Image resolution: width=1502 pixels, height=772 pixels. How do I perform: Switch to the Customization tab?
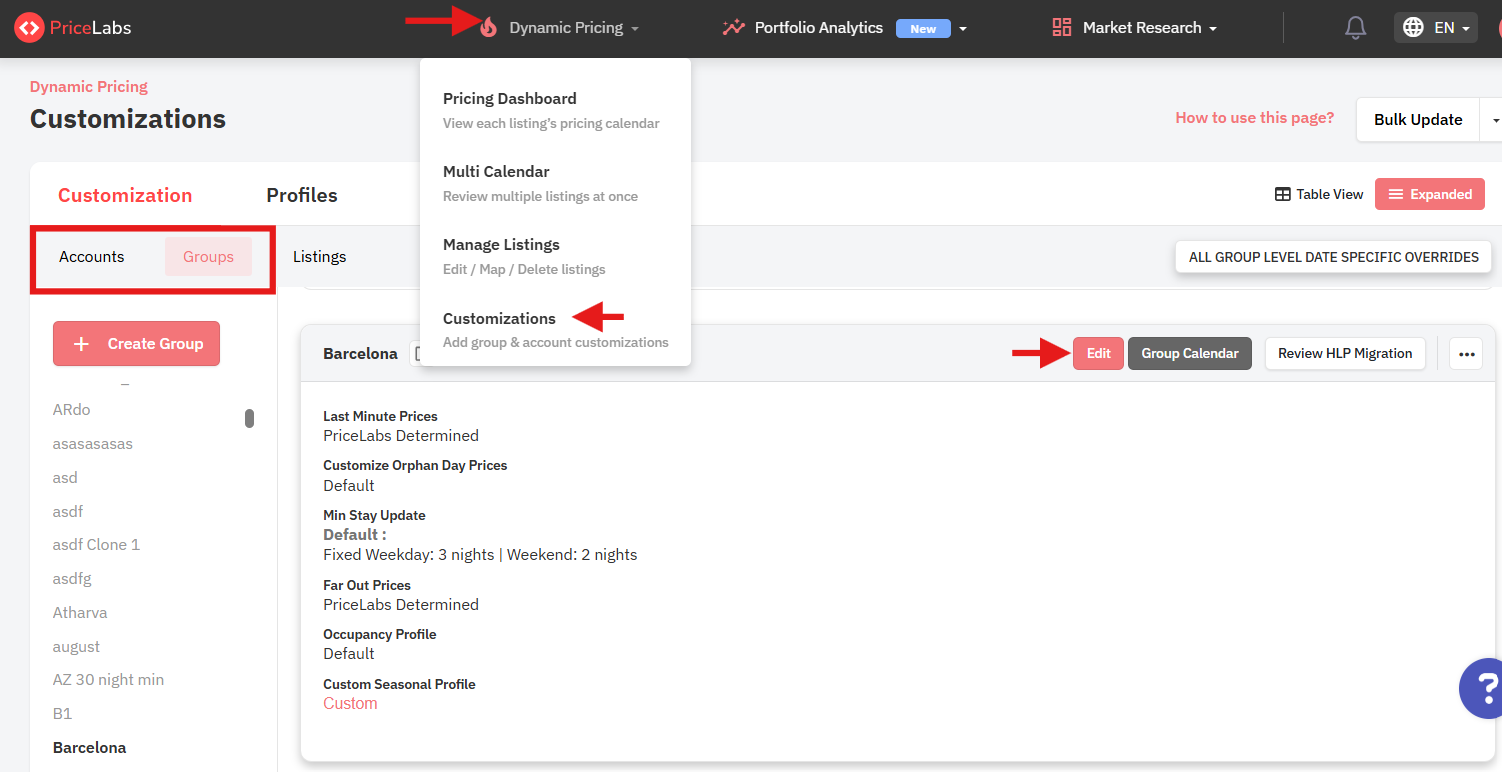point(125,195)
